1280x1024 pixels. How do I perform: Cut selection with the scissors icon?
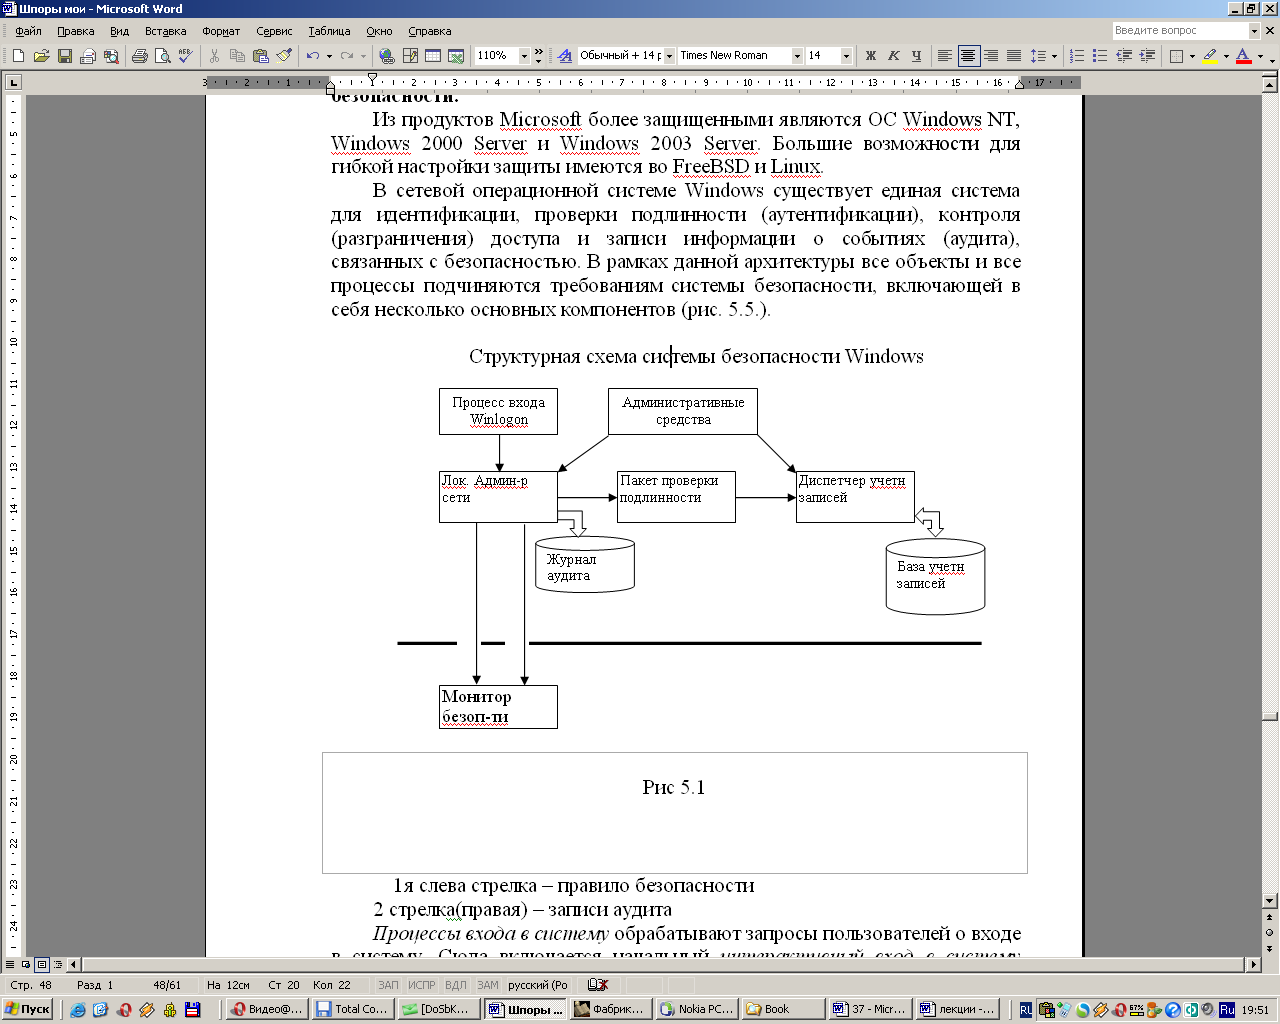(214, 56)
